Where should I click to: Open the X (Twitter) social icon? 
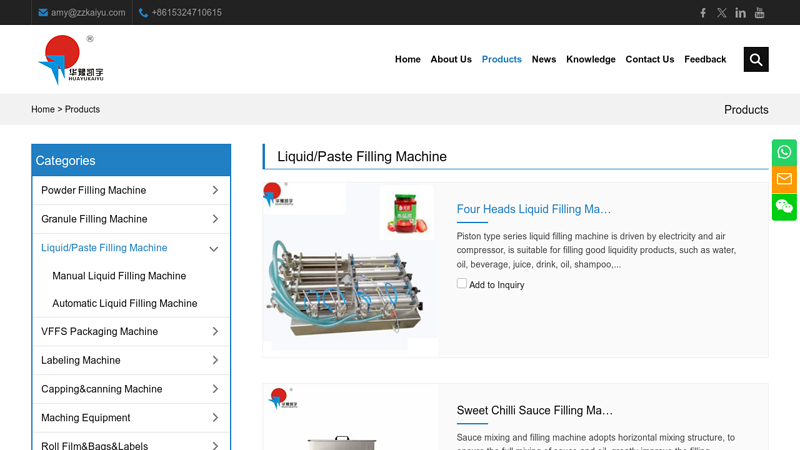pos(721,13)
